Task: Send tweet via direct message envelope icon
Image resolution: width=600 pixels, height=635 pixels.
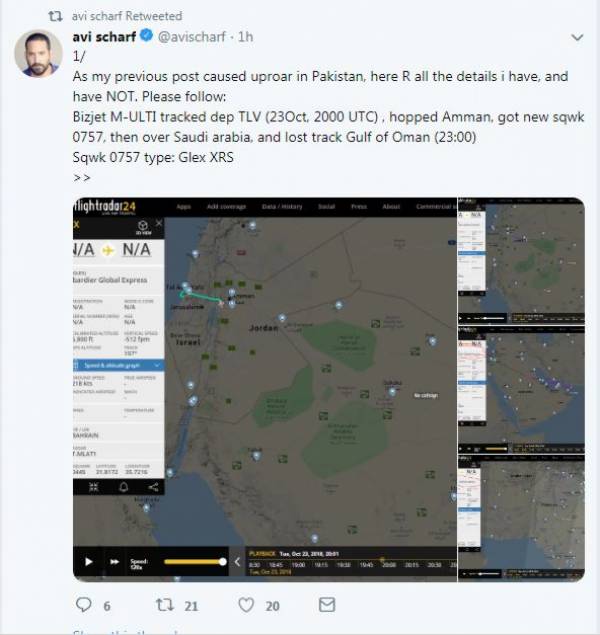Action: tap(327, 605)
